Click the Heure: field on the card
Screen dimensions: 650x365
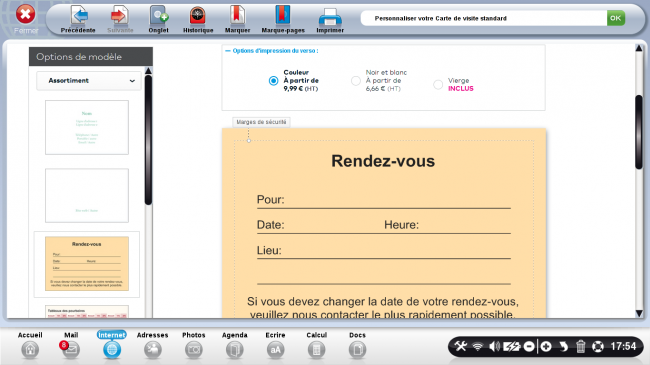click(x=401, y=225)
